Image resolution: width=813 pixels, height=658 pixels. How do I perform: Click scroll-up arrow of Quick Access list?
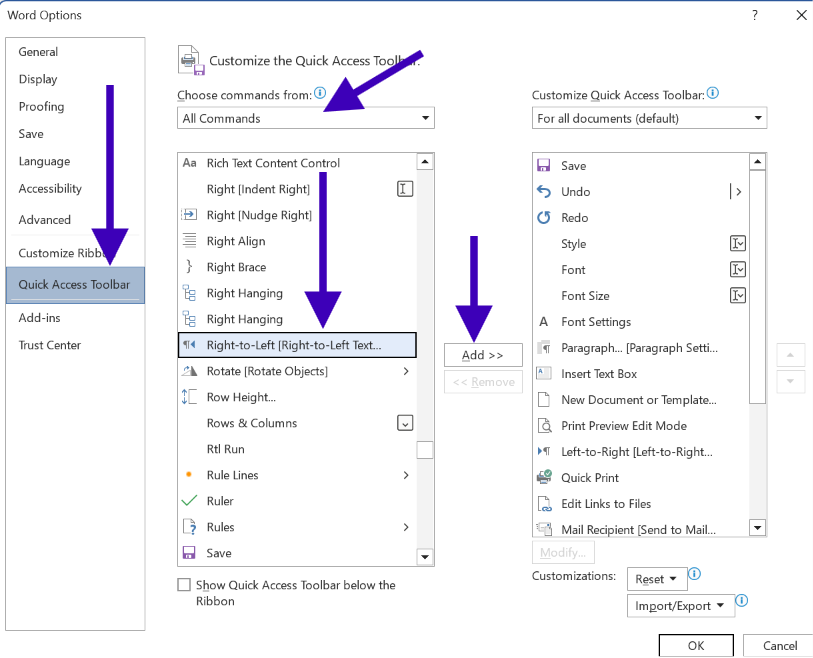[x=758, y=162]
